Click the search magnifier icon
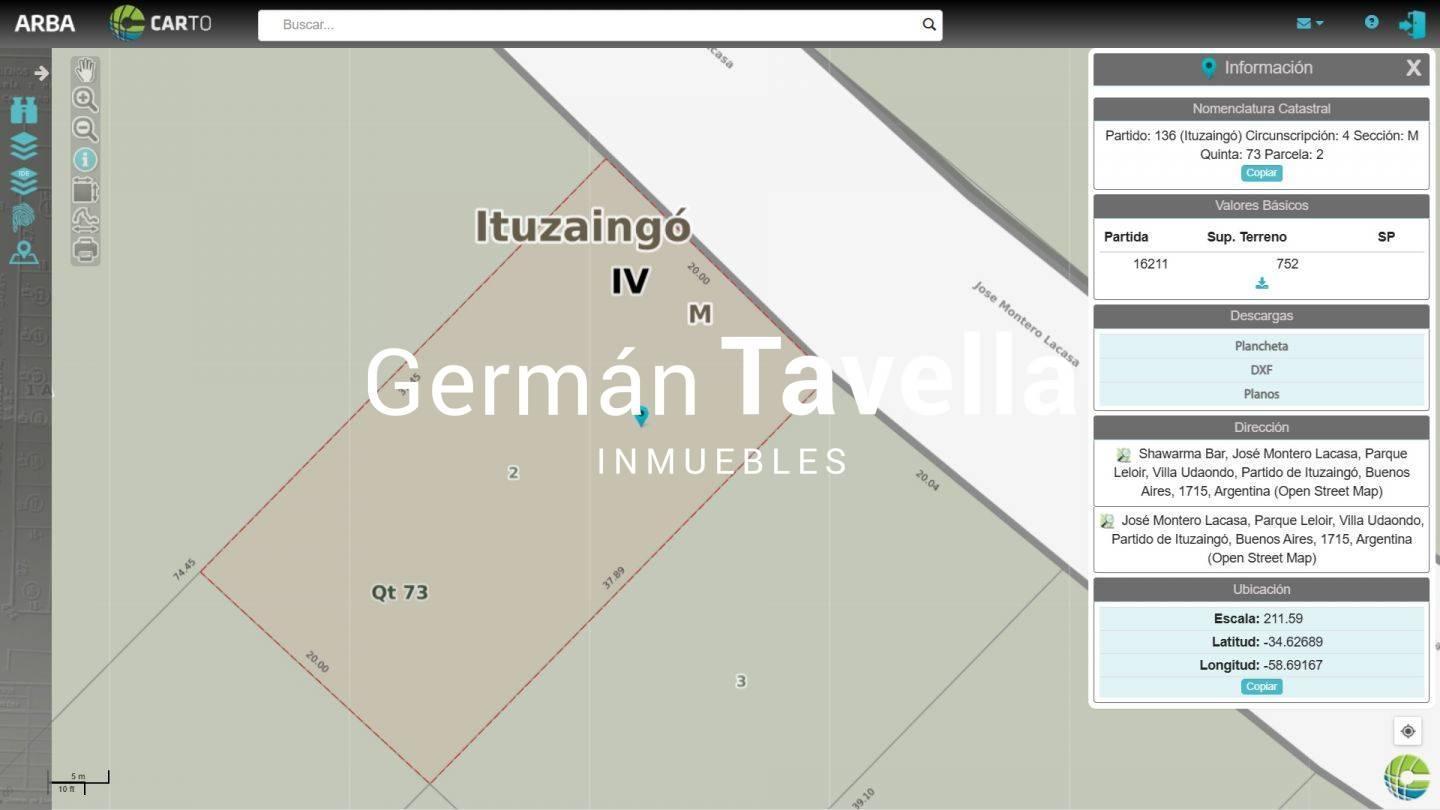Viewport: 1440px width, 810px height. point(929,25)
